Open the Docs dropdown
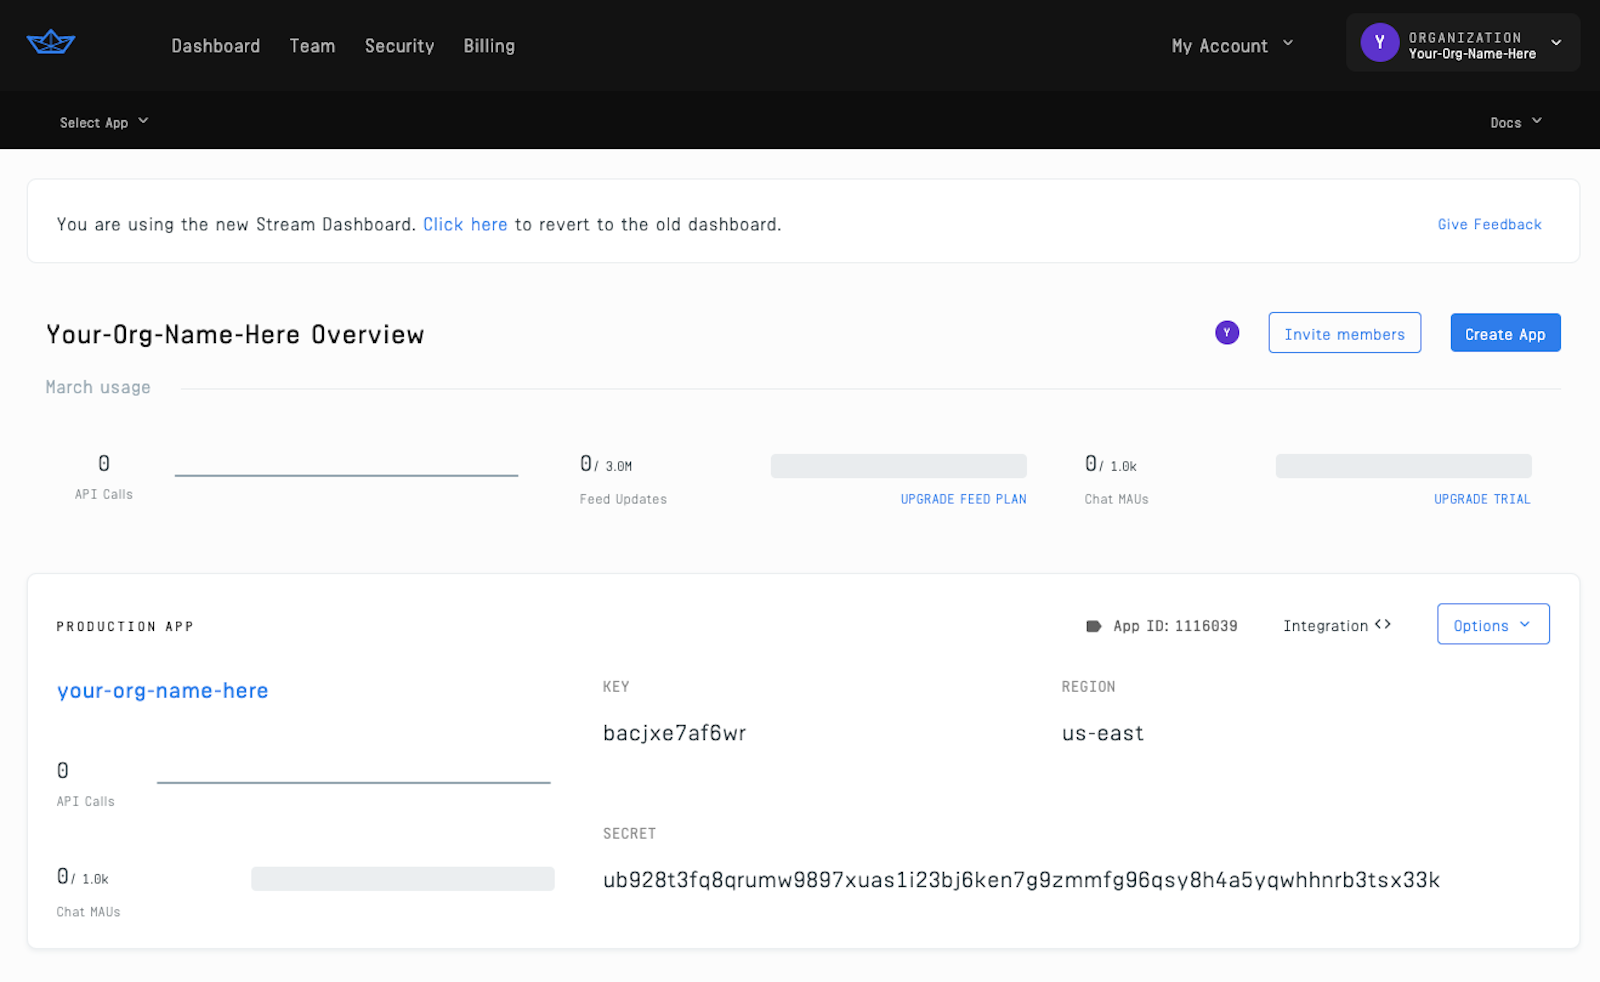 click(x=1515, y=121)
